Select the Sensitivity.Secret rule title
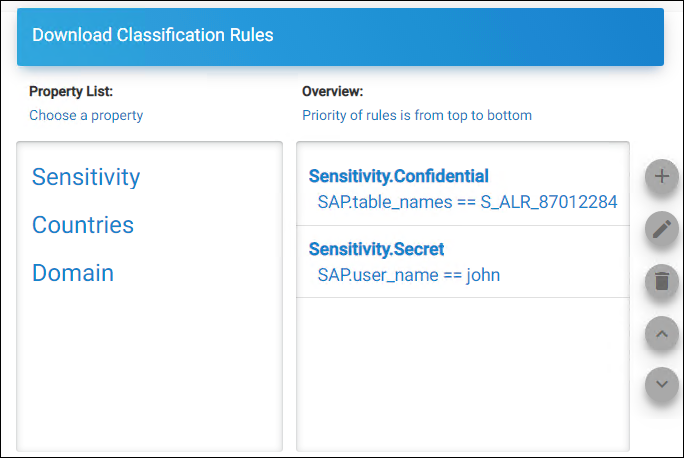This screenshot has width=684, height=458. pyautogui.click(x=376, y=249)
